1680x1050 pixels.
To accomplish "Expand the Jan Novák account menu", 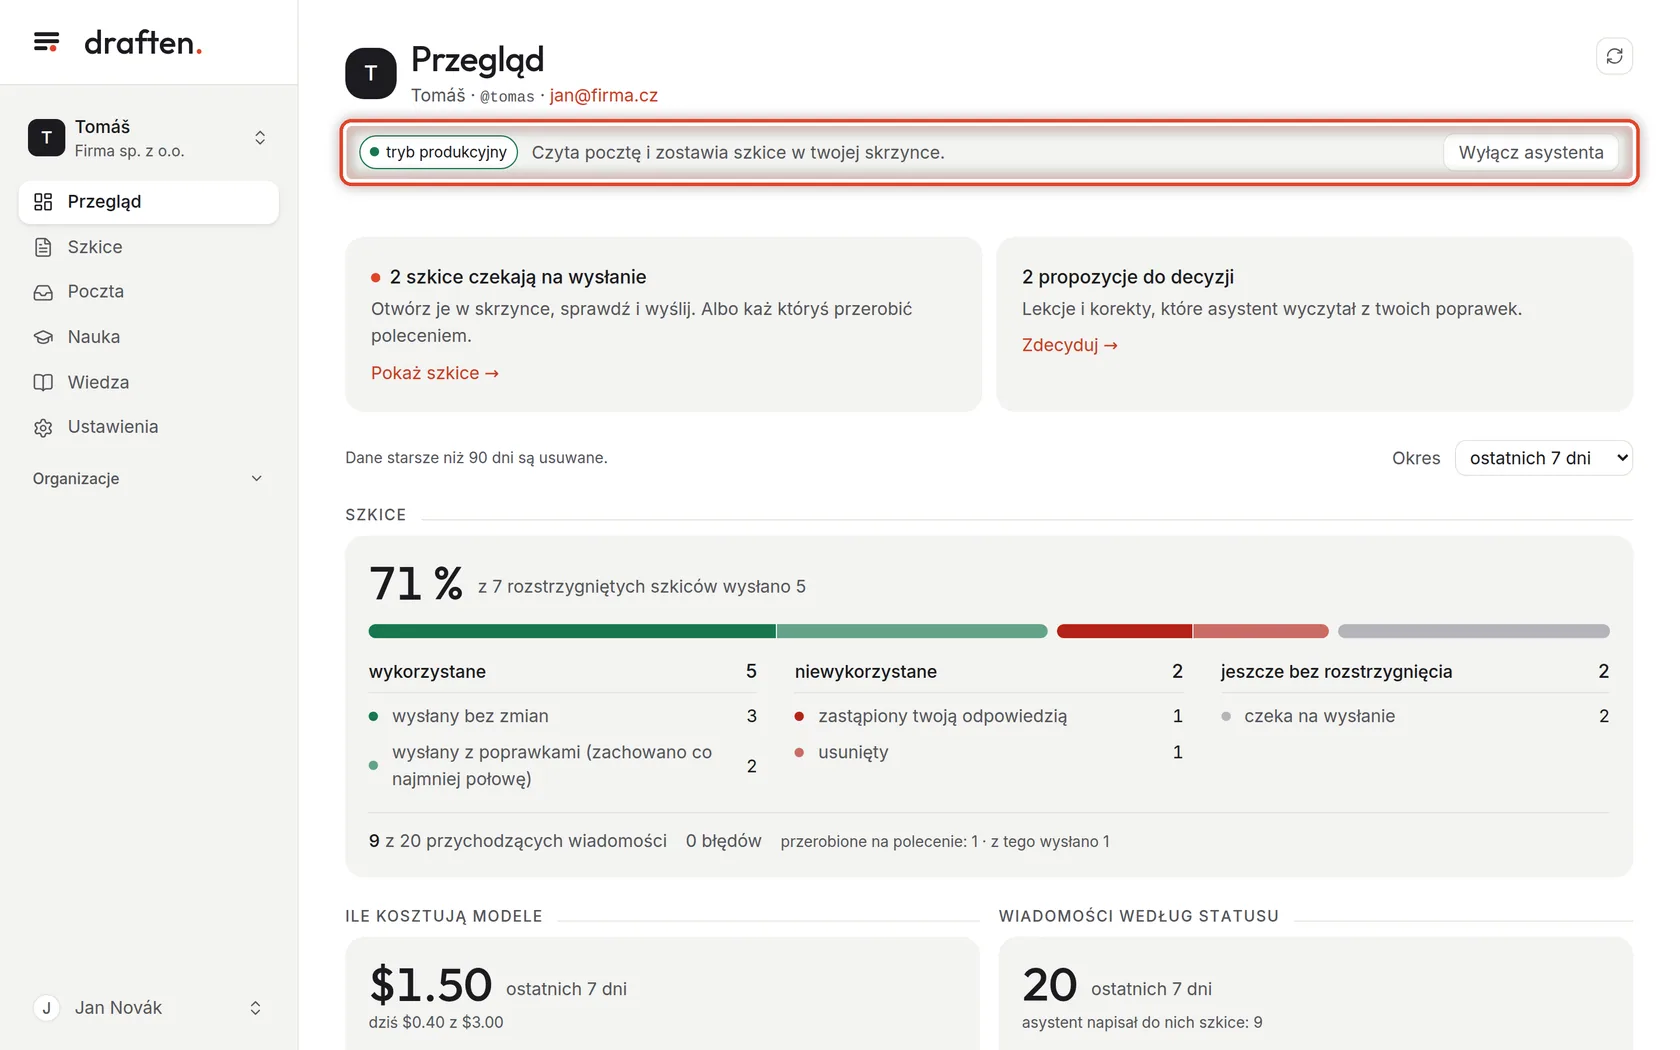I will [148, 1008].
